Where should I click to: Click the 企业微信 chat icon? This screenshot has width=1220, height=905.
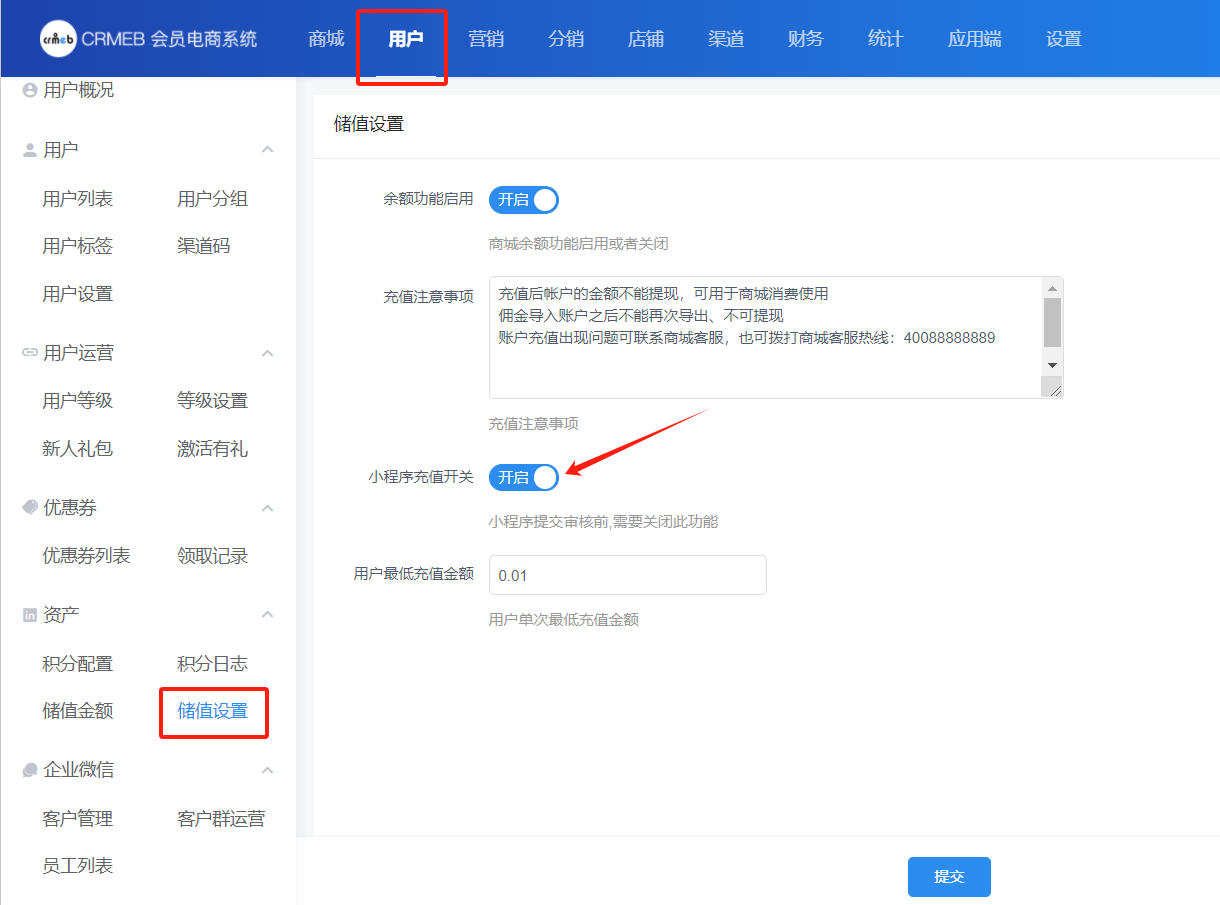pyautogui.click(x=30, y=770)
